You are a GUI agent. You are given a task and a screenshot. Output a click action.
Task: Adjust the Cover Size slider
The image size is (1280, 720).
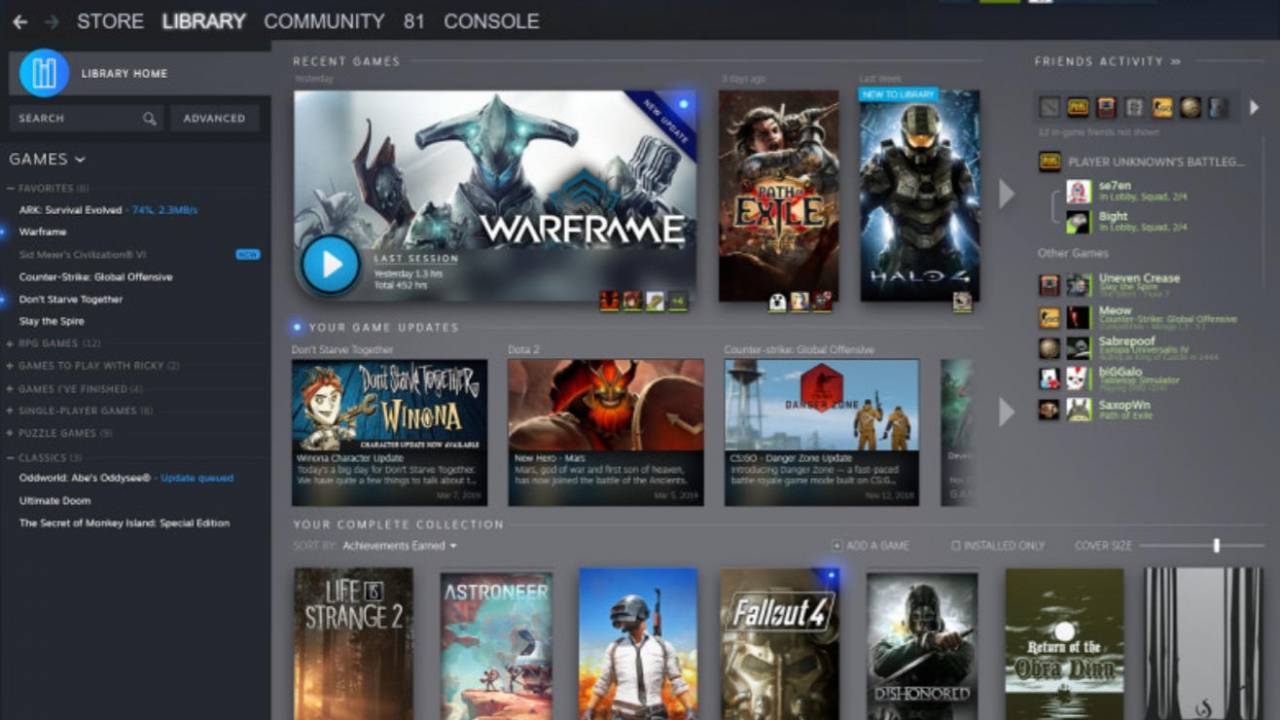point(1216,546)
